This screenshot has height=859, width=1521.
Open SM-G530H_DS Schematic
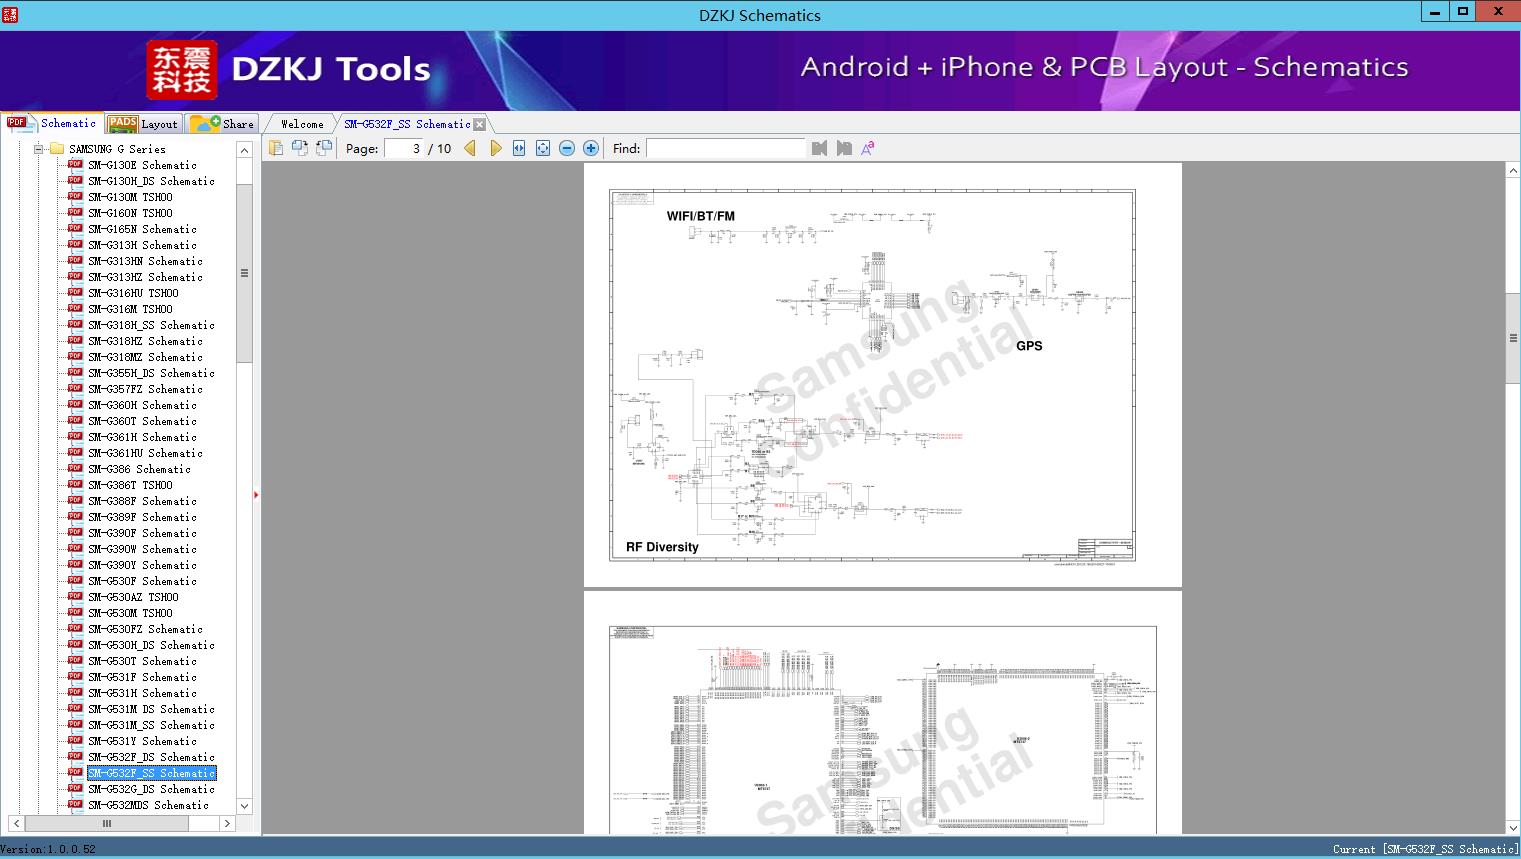click(151, 645)
